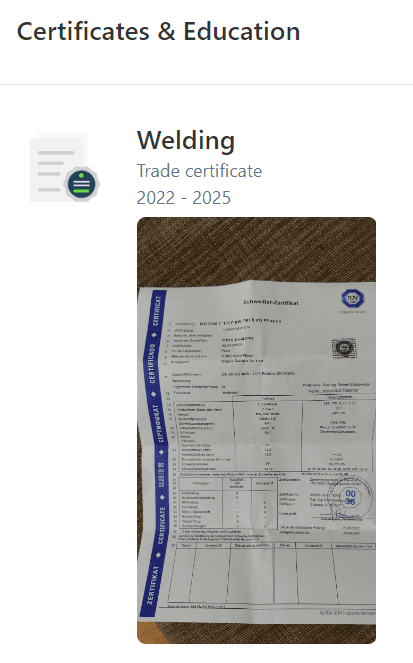Open the Welding certificate photo thumbnail
This screenshot has height=663, width=413.
(x=256, y=430)
